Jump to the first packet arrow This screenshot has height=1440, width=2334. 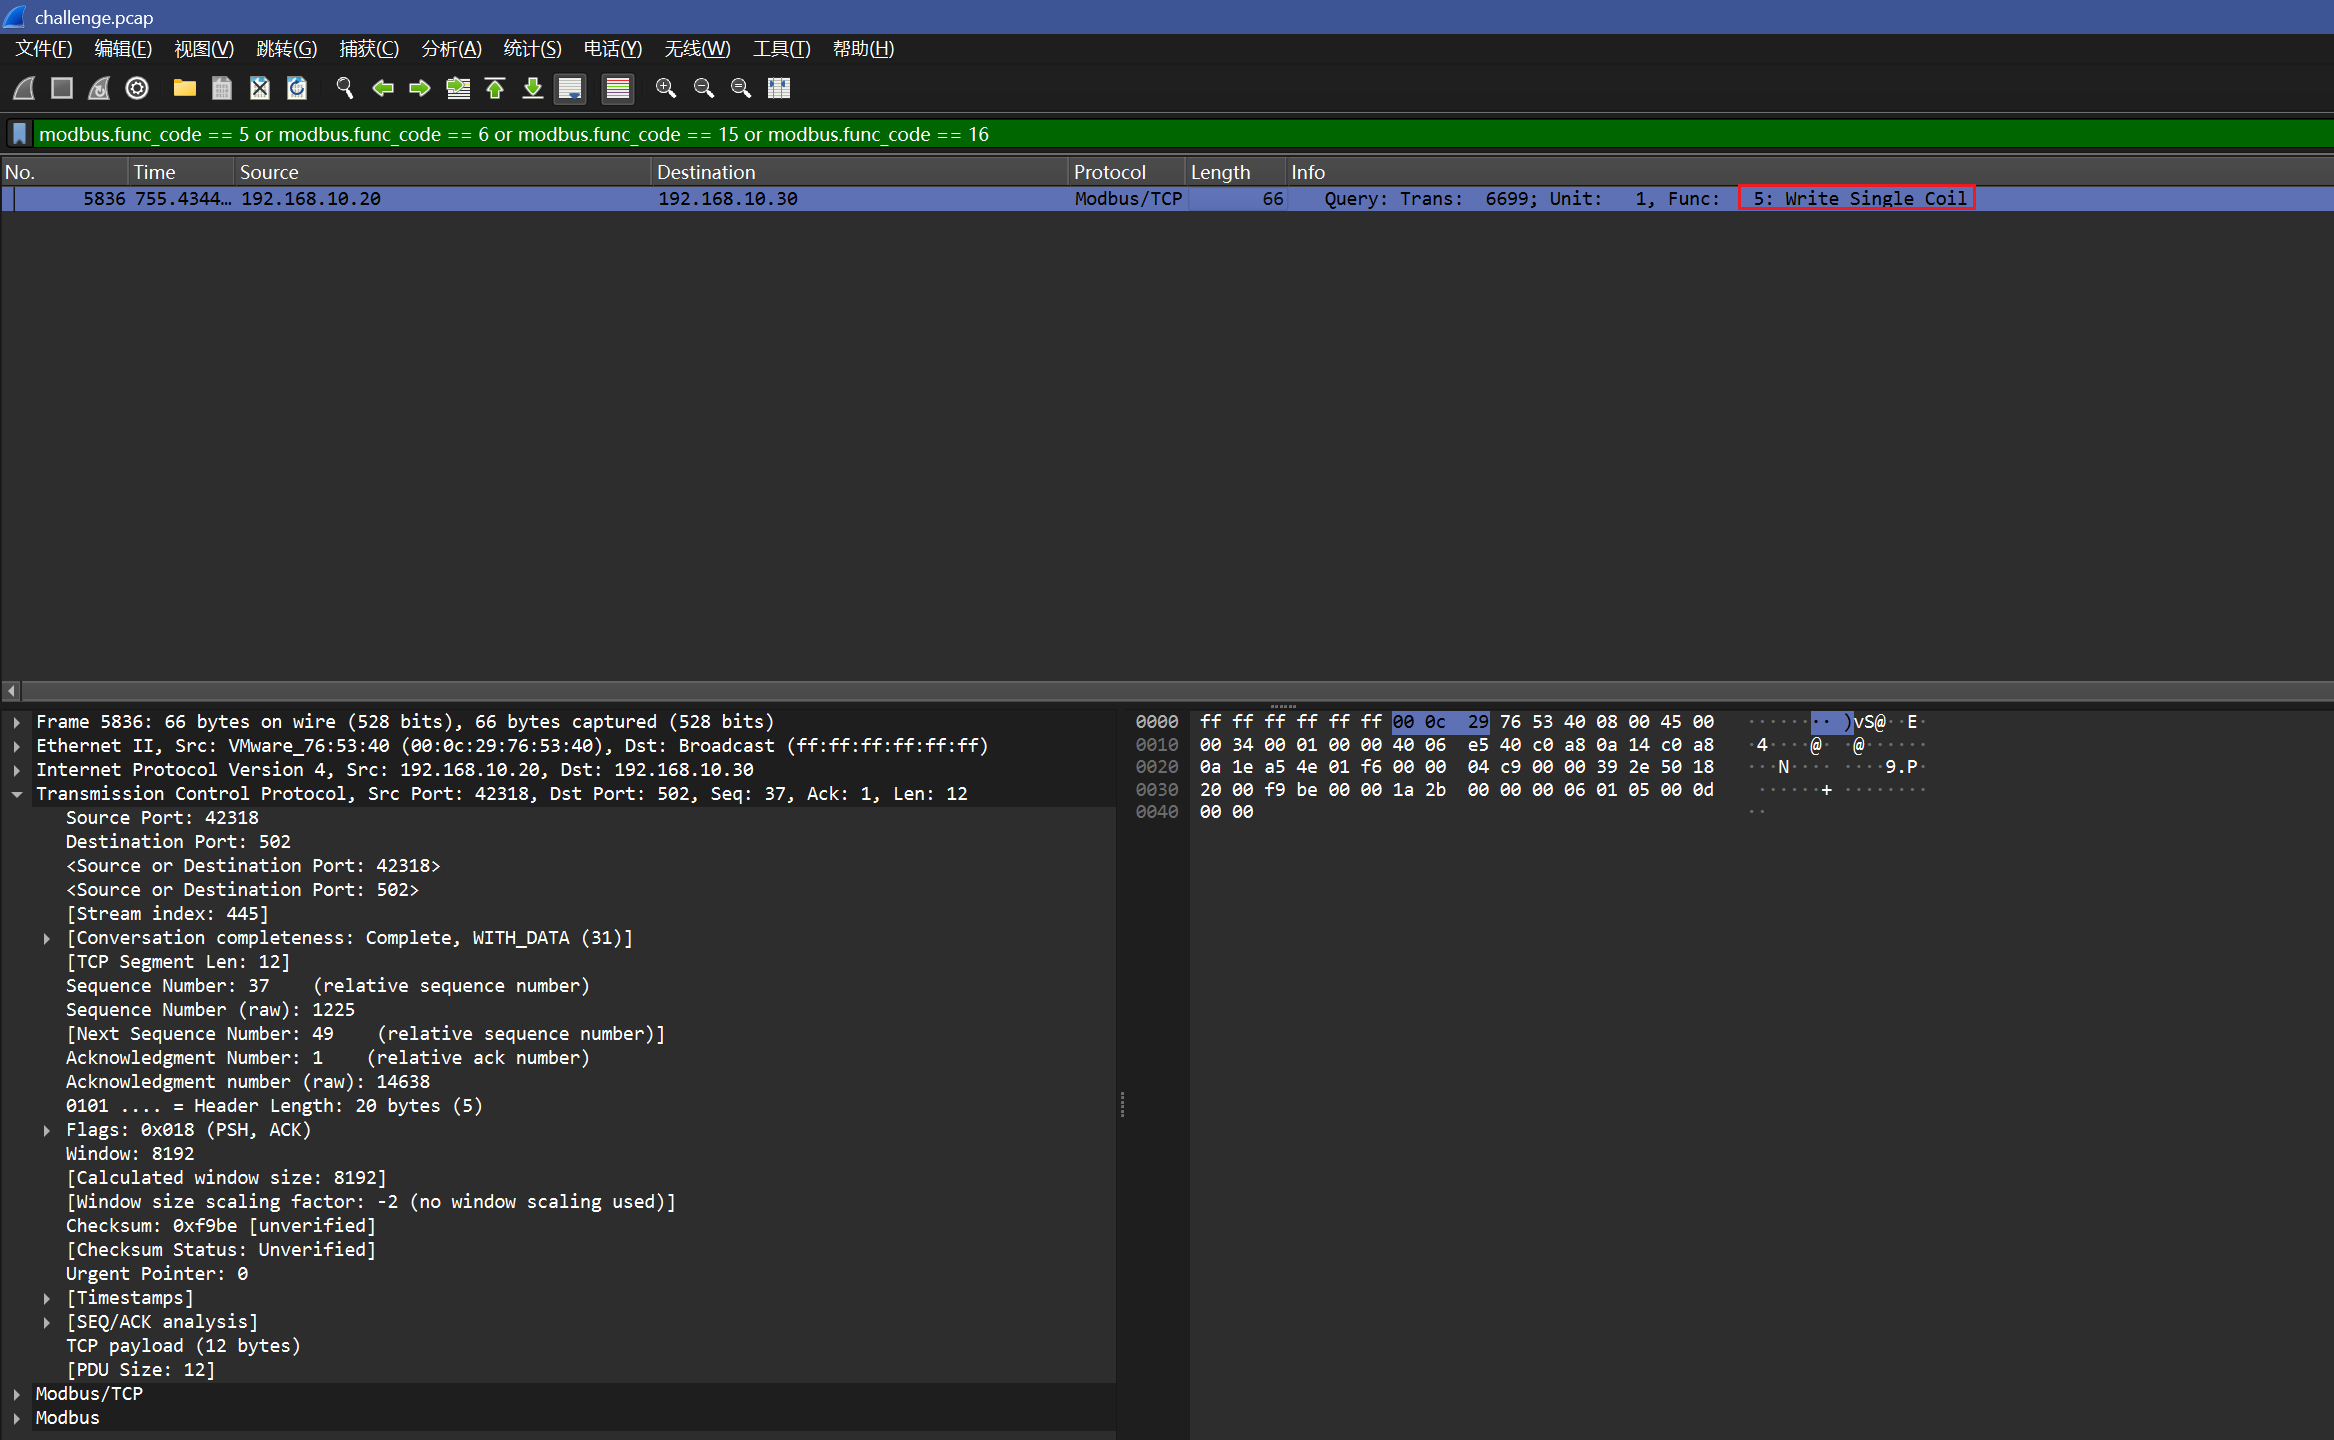point(495,88)
